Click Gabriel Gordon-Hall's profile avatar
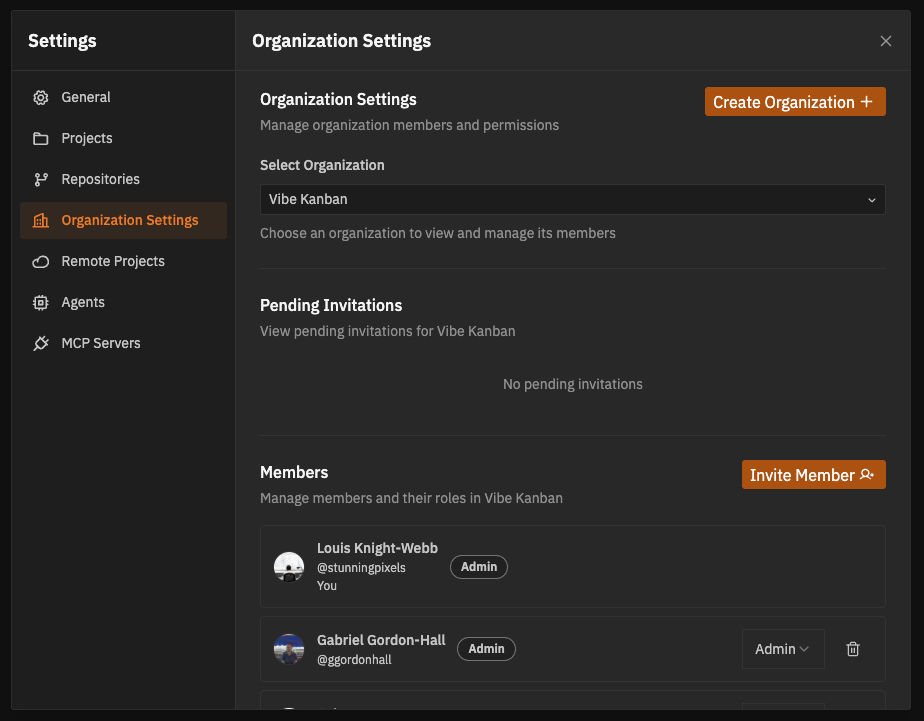This screenshot has width=924, height=721. point(289,649)
